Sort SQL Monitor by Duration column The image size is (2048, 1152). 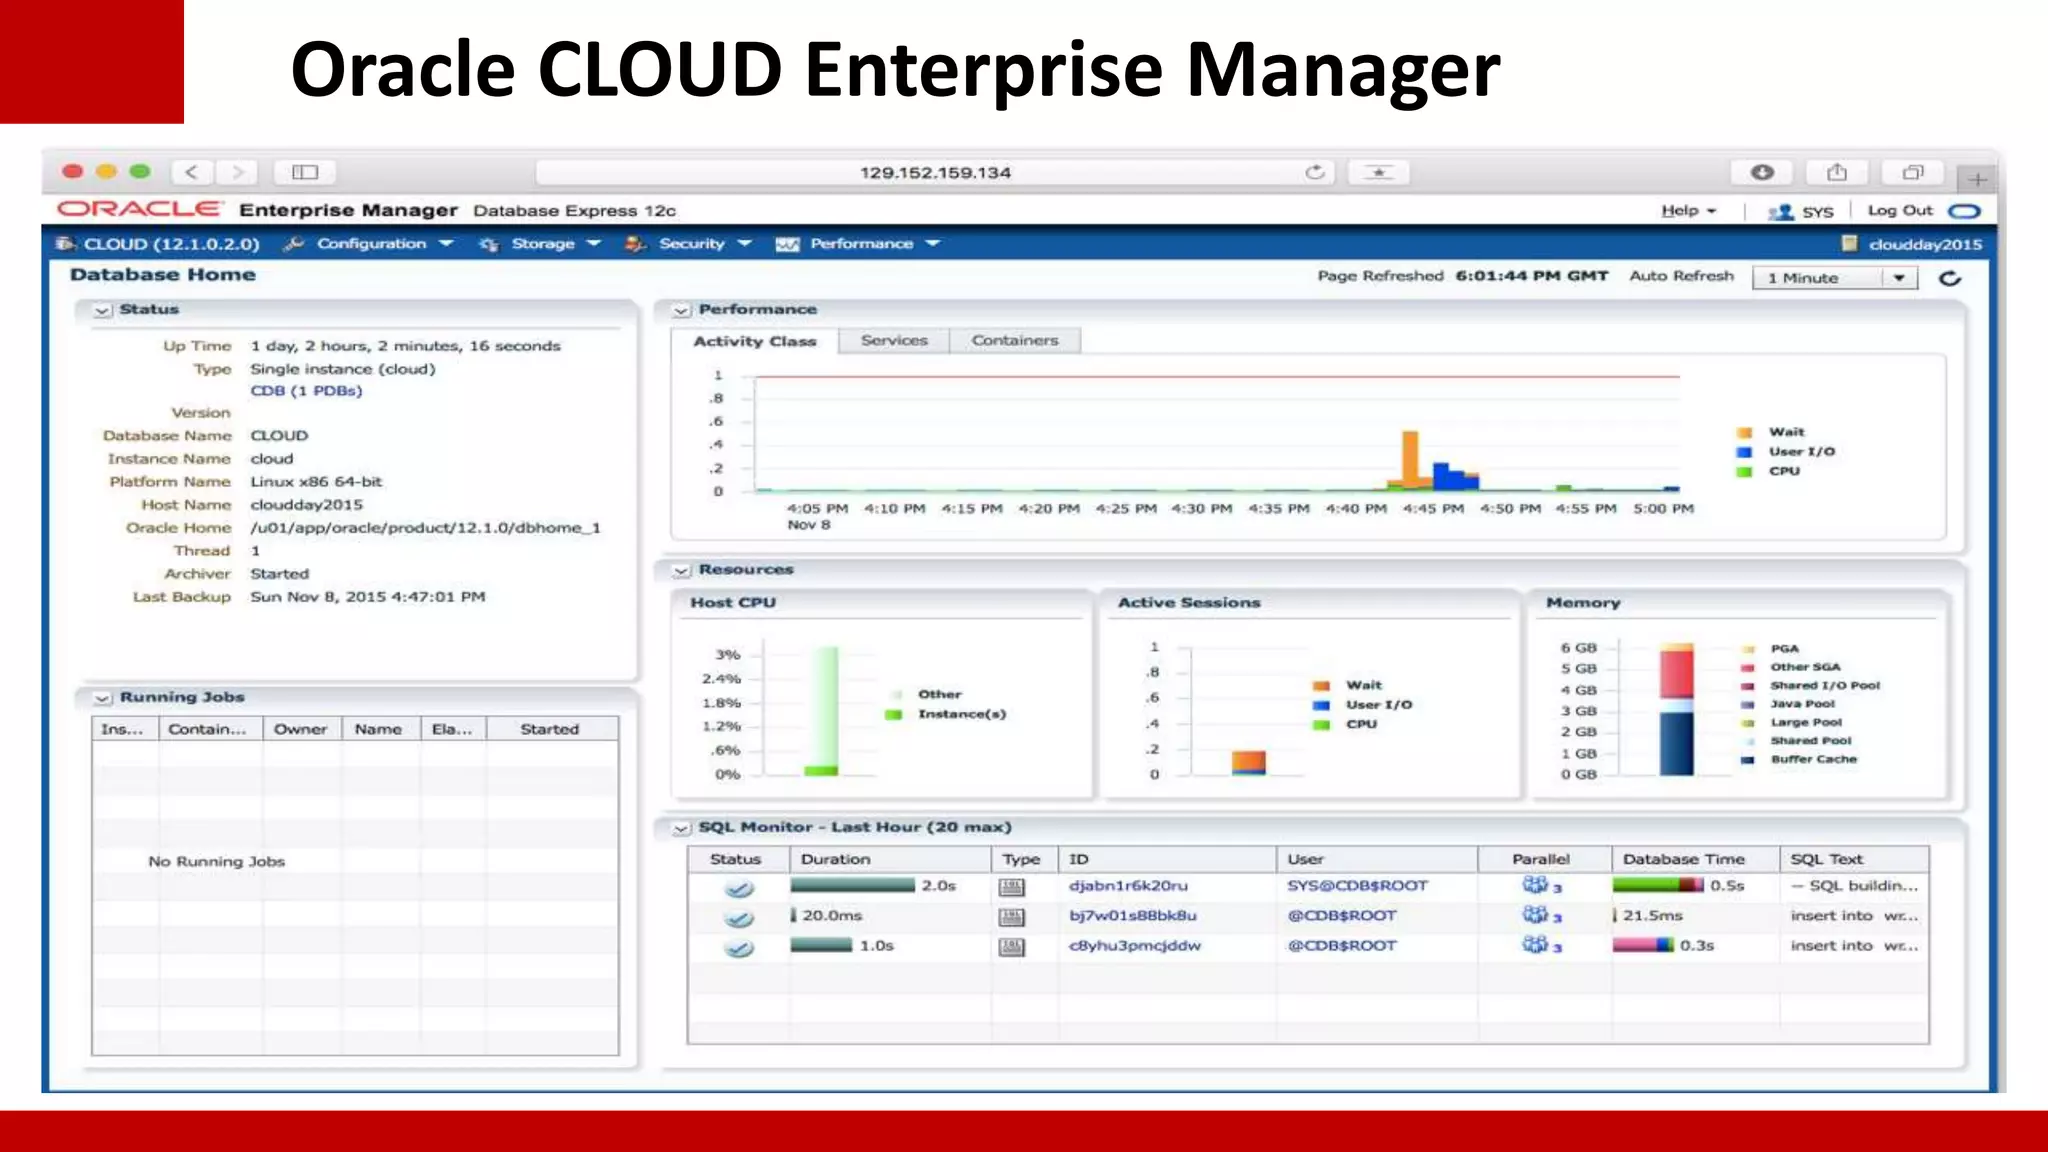coord(890,859)
